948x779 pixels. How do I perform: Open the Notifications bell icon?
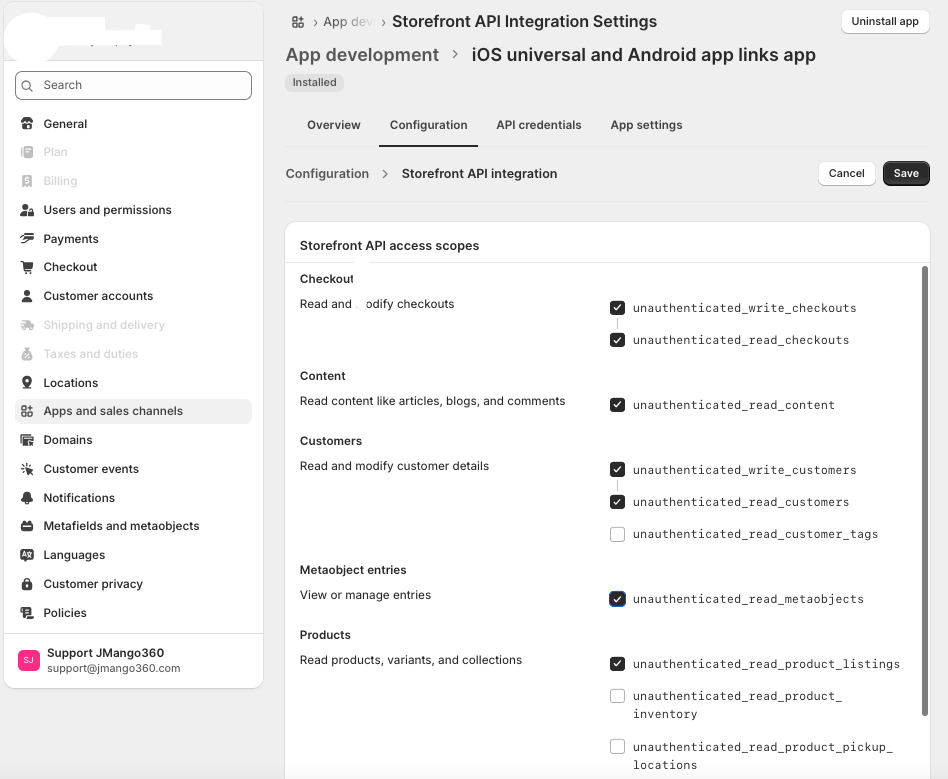click(x=26, y=498)
